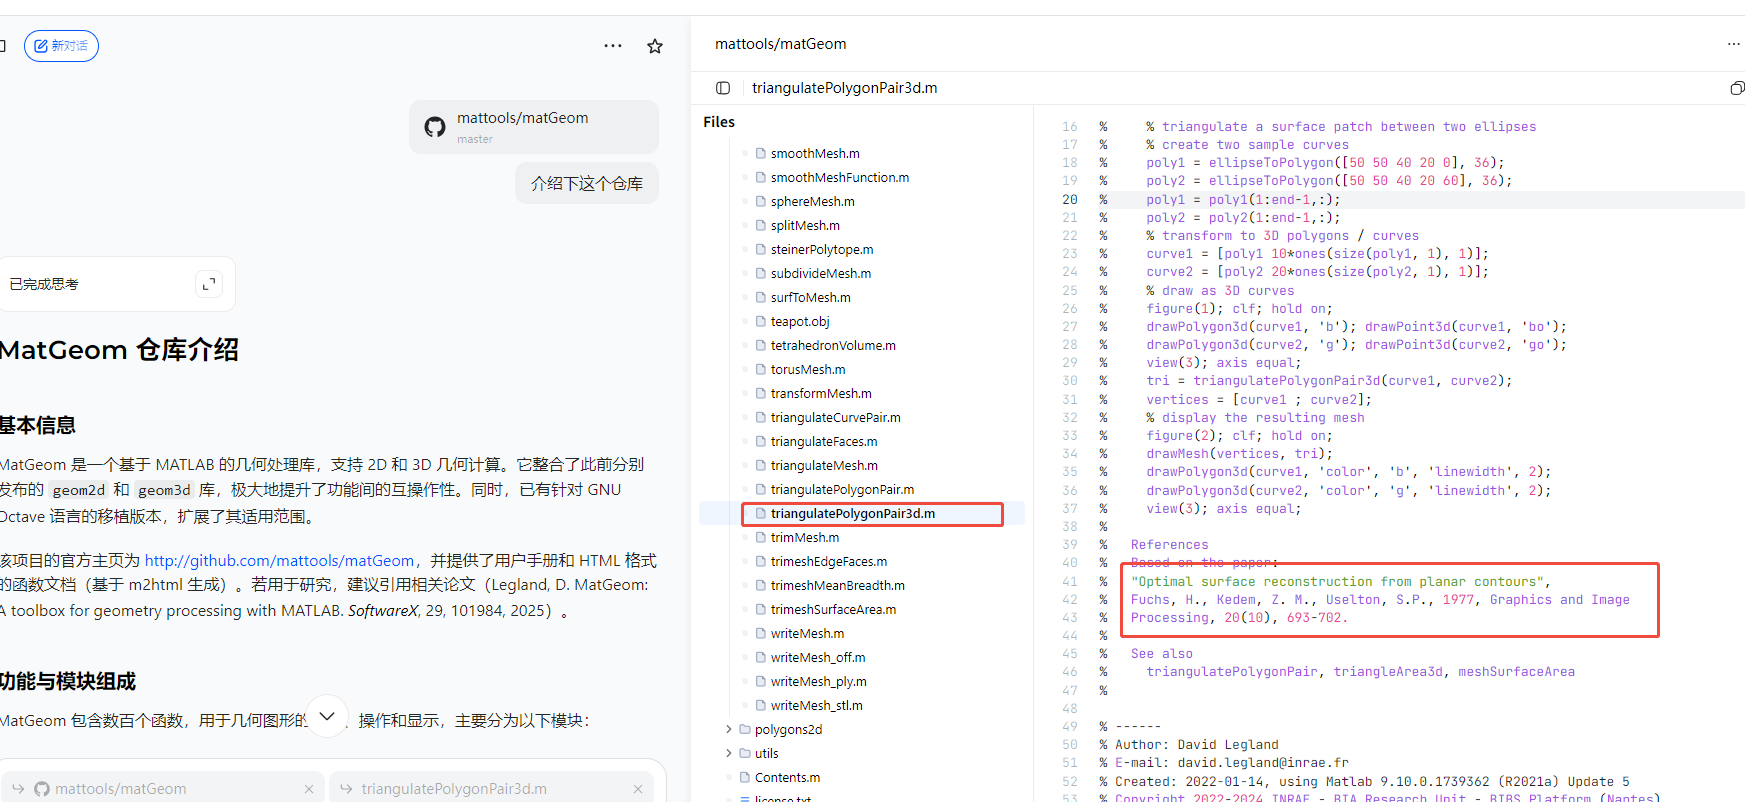The image size is (1745, 802).
Task: Click the MatGeom 仓库介绍 heading
Action: [119, 350]
